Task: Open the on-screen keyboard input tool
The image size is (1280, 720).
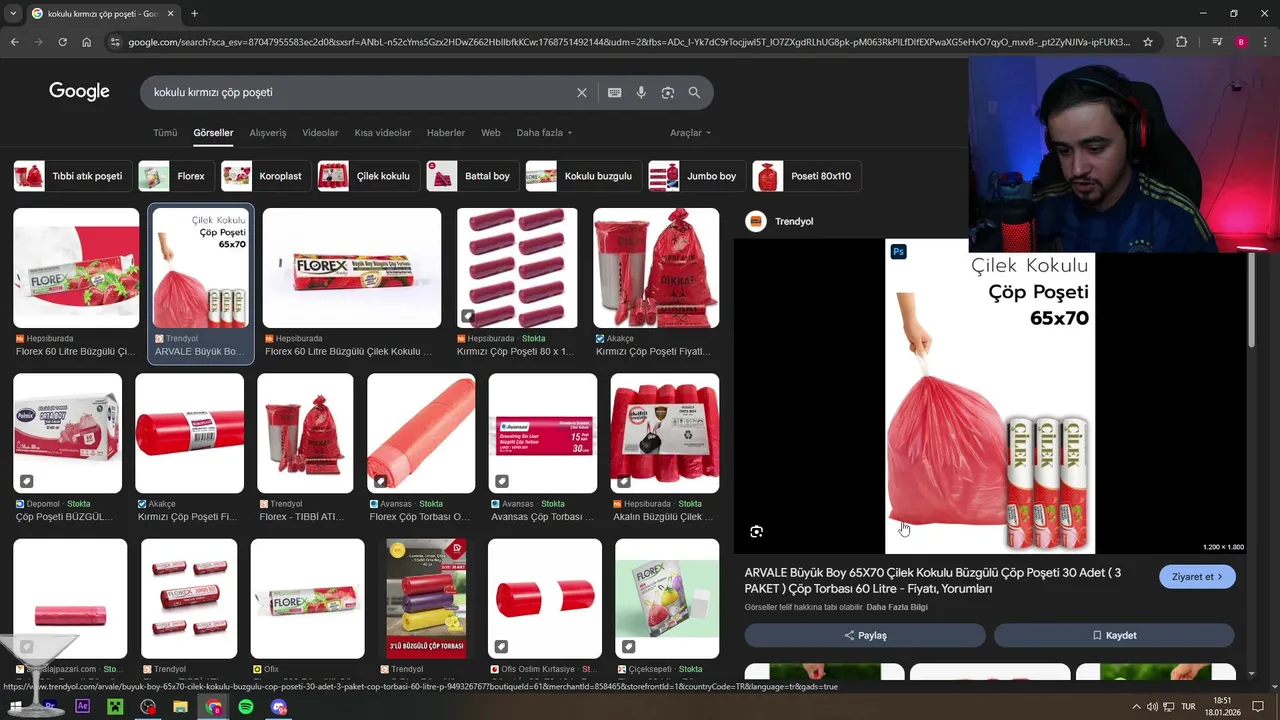Action: [x=615, y=93]
